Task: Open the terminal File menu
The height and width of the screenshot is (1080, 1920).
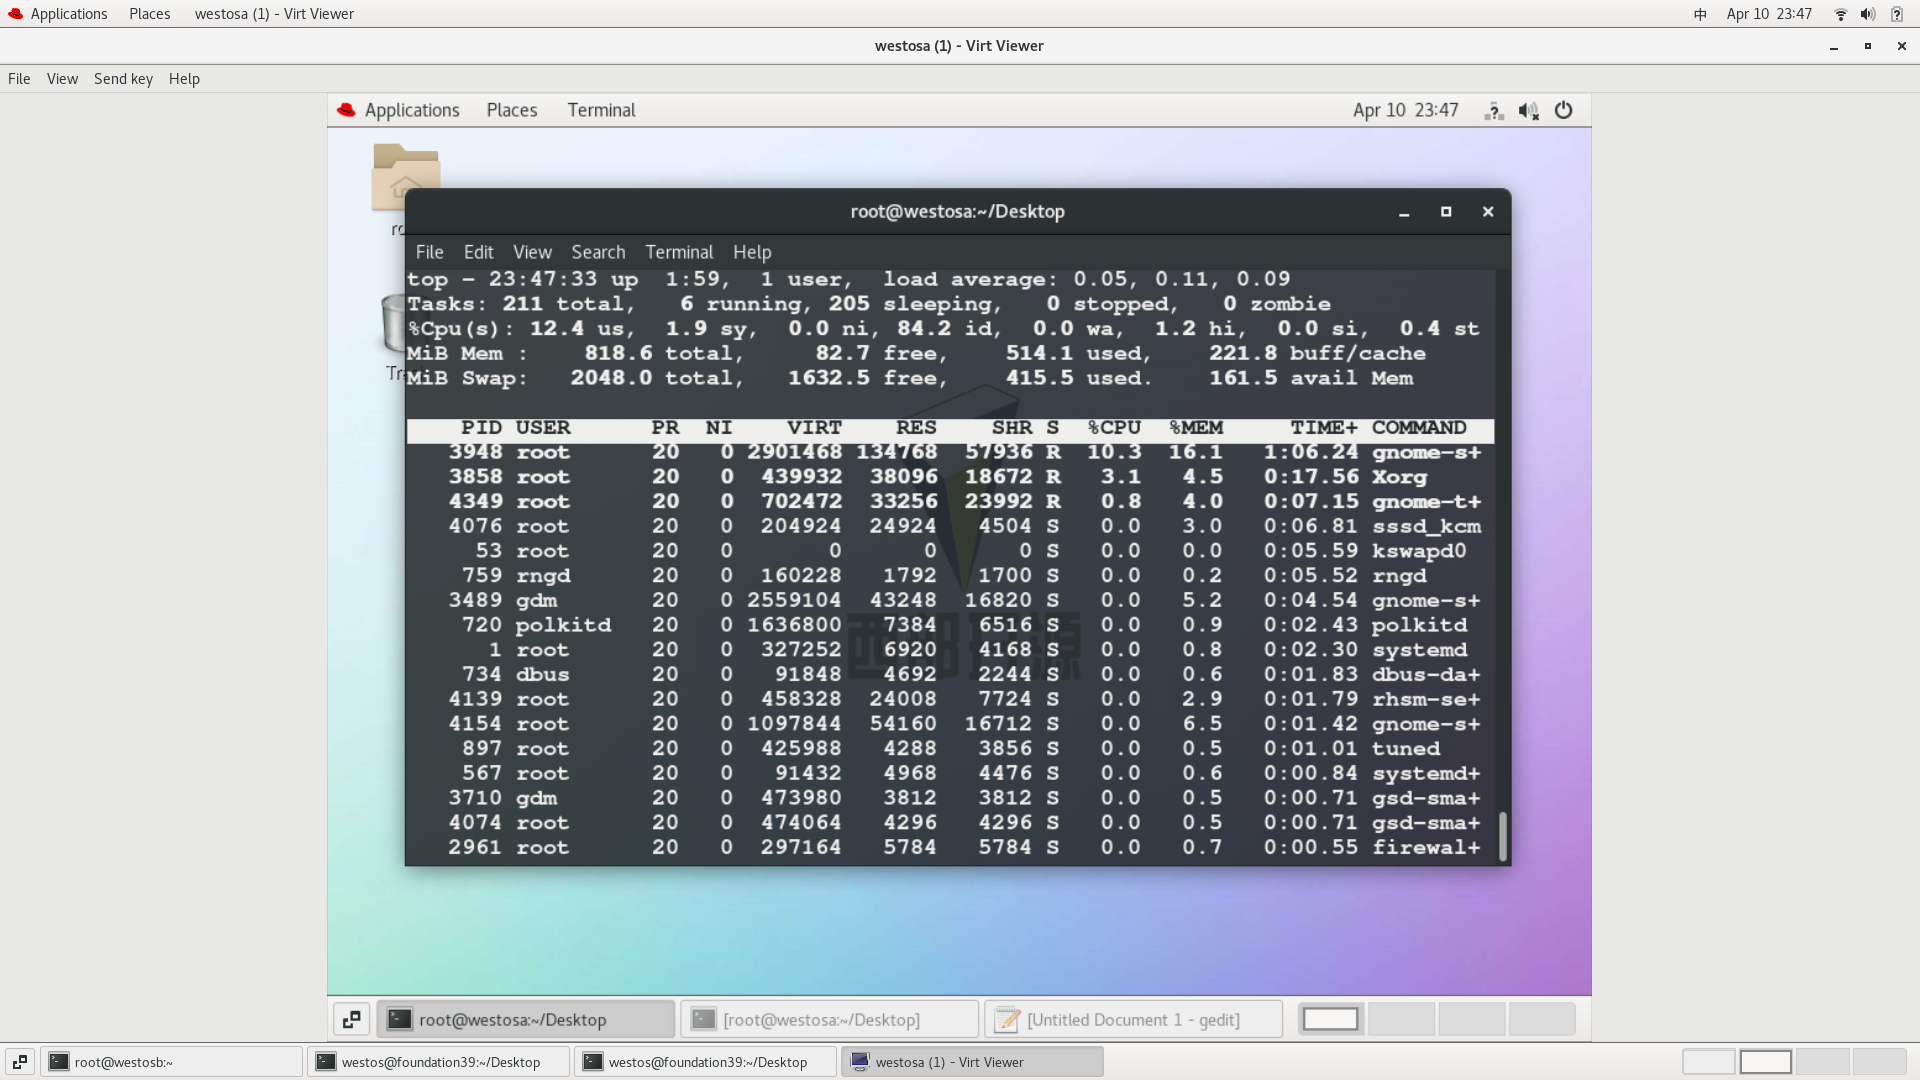Action: [x=429, y=252]
